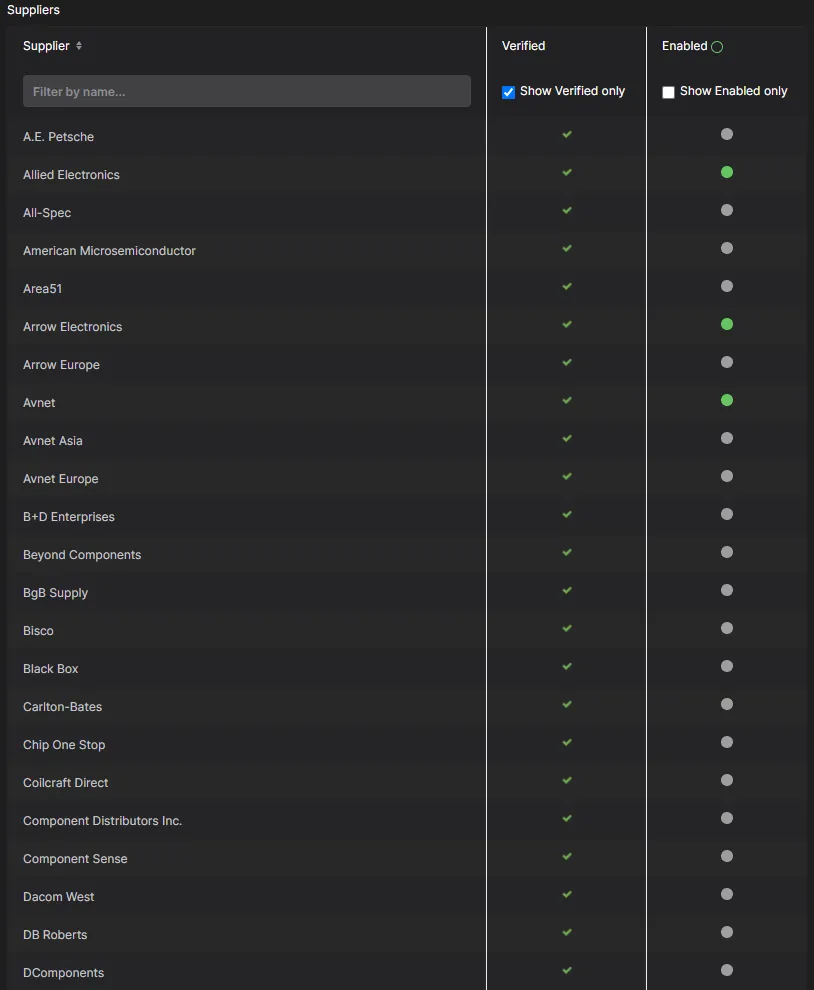Click verified checkmark for Avnet Europe
Screen dimensions: 814x990
567,476
